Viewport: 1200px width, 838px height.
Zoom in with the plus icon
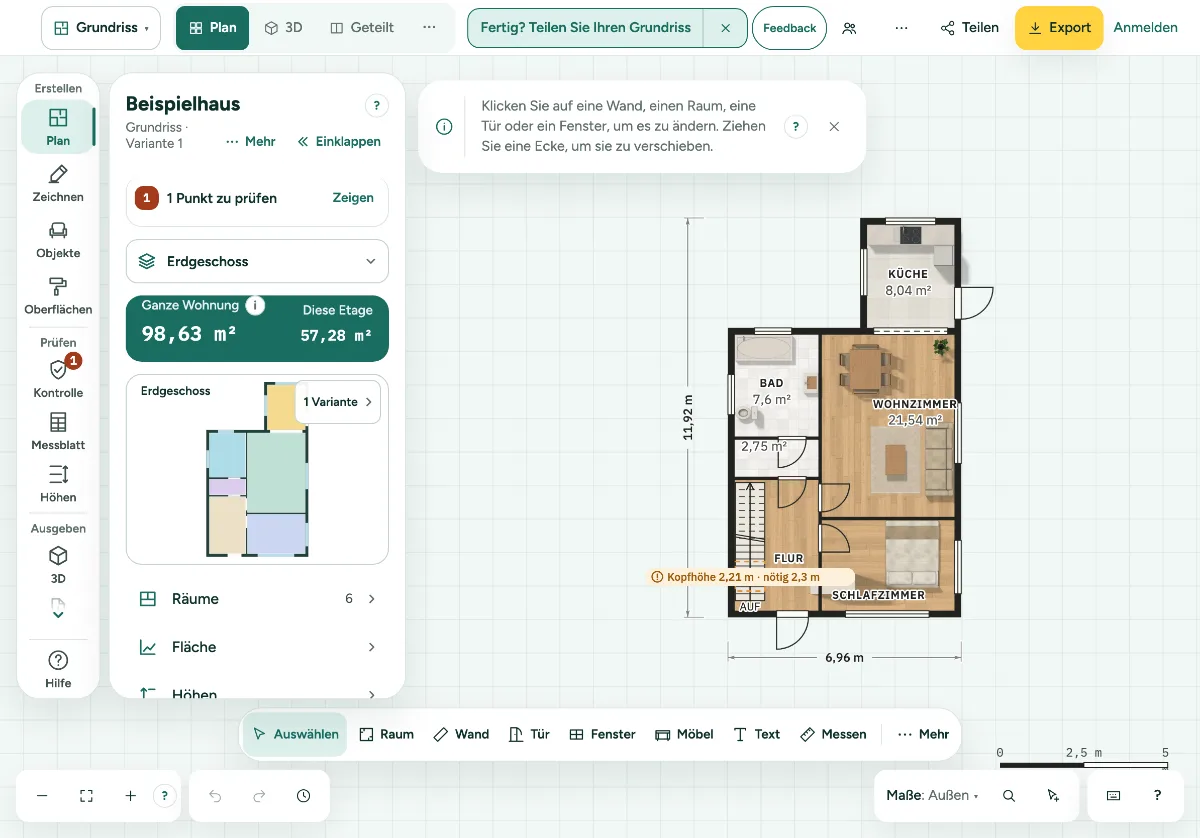pyautogui.click(x=130, y=796)
